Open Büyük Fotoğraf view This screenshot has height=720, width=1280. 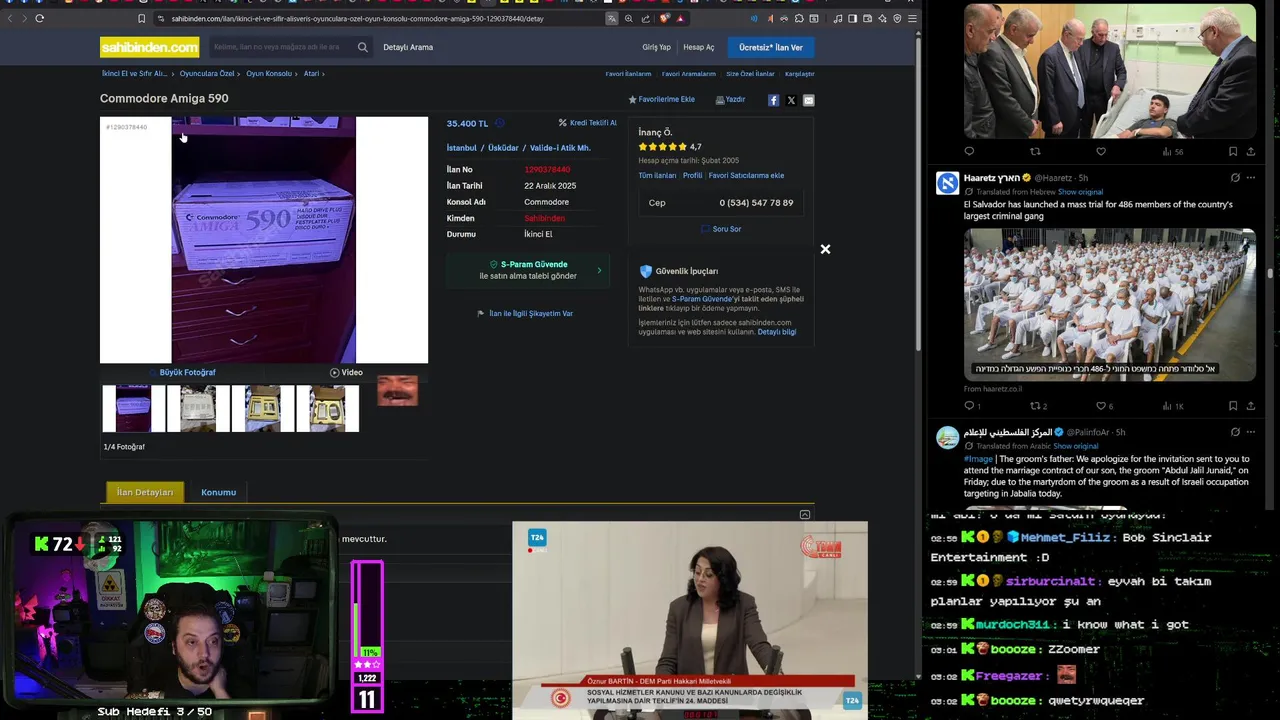[x=187, y=373]
